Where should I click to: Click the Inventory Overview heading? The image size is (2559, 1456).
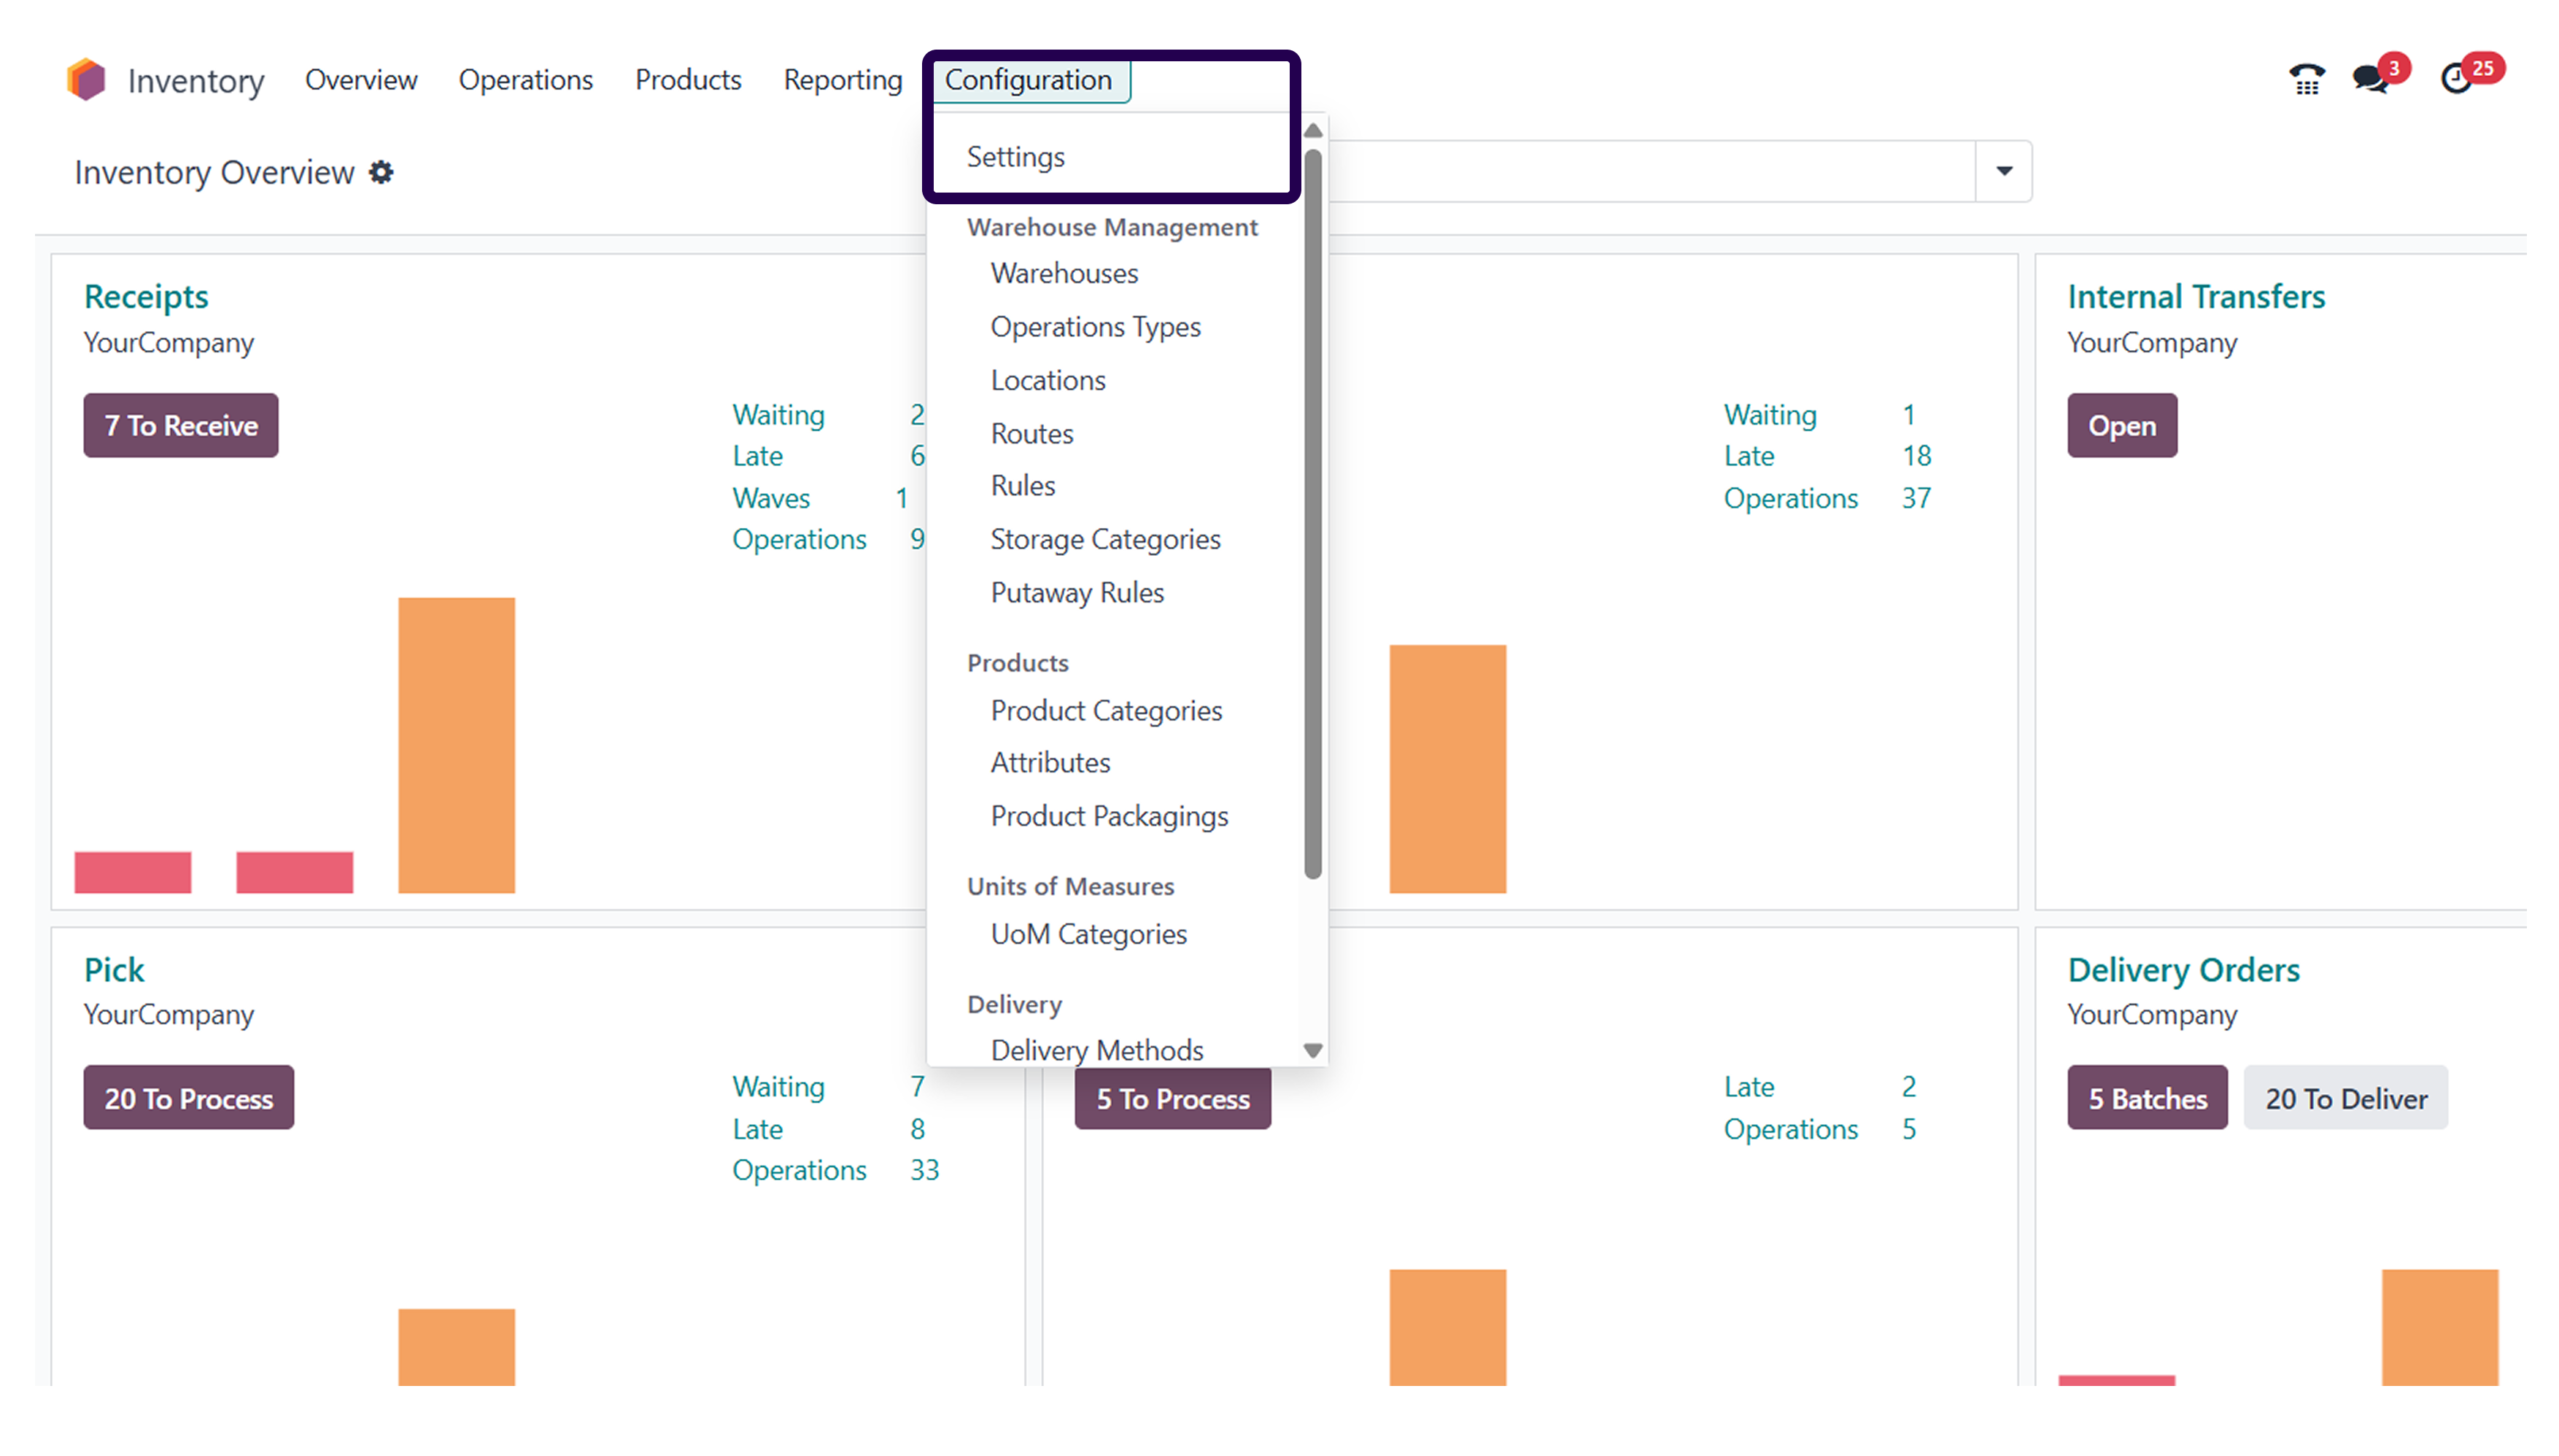point(214,172)
